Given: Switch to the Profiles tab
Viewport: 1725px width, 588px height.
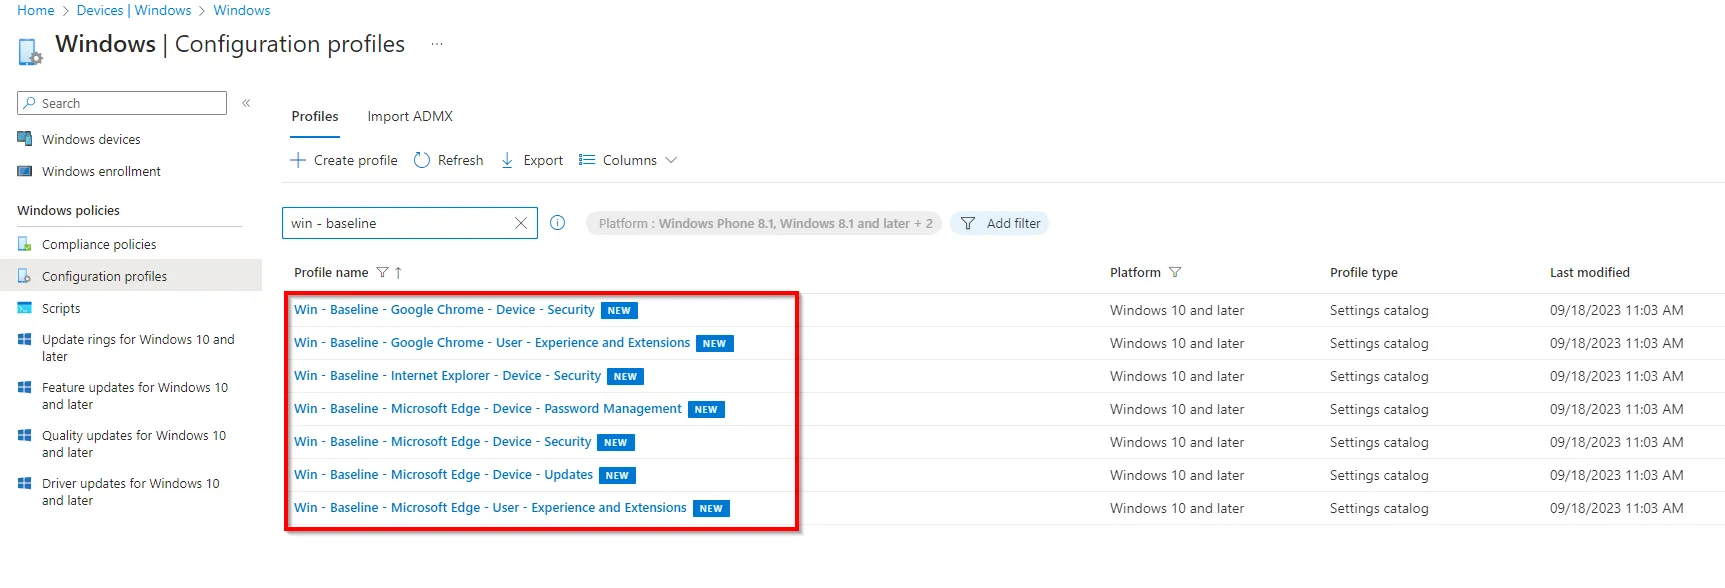Looking at the screenshot, I should point(315,117).
